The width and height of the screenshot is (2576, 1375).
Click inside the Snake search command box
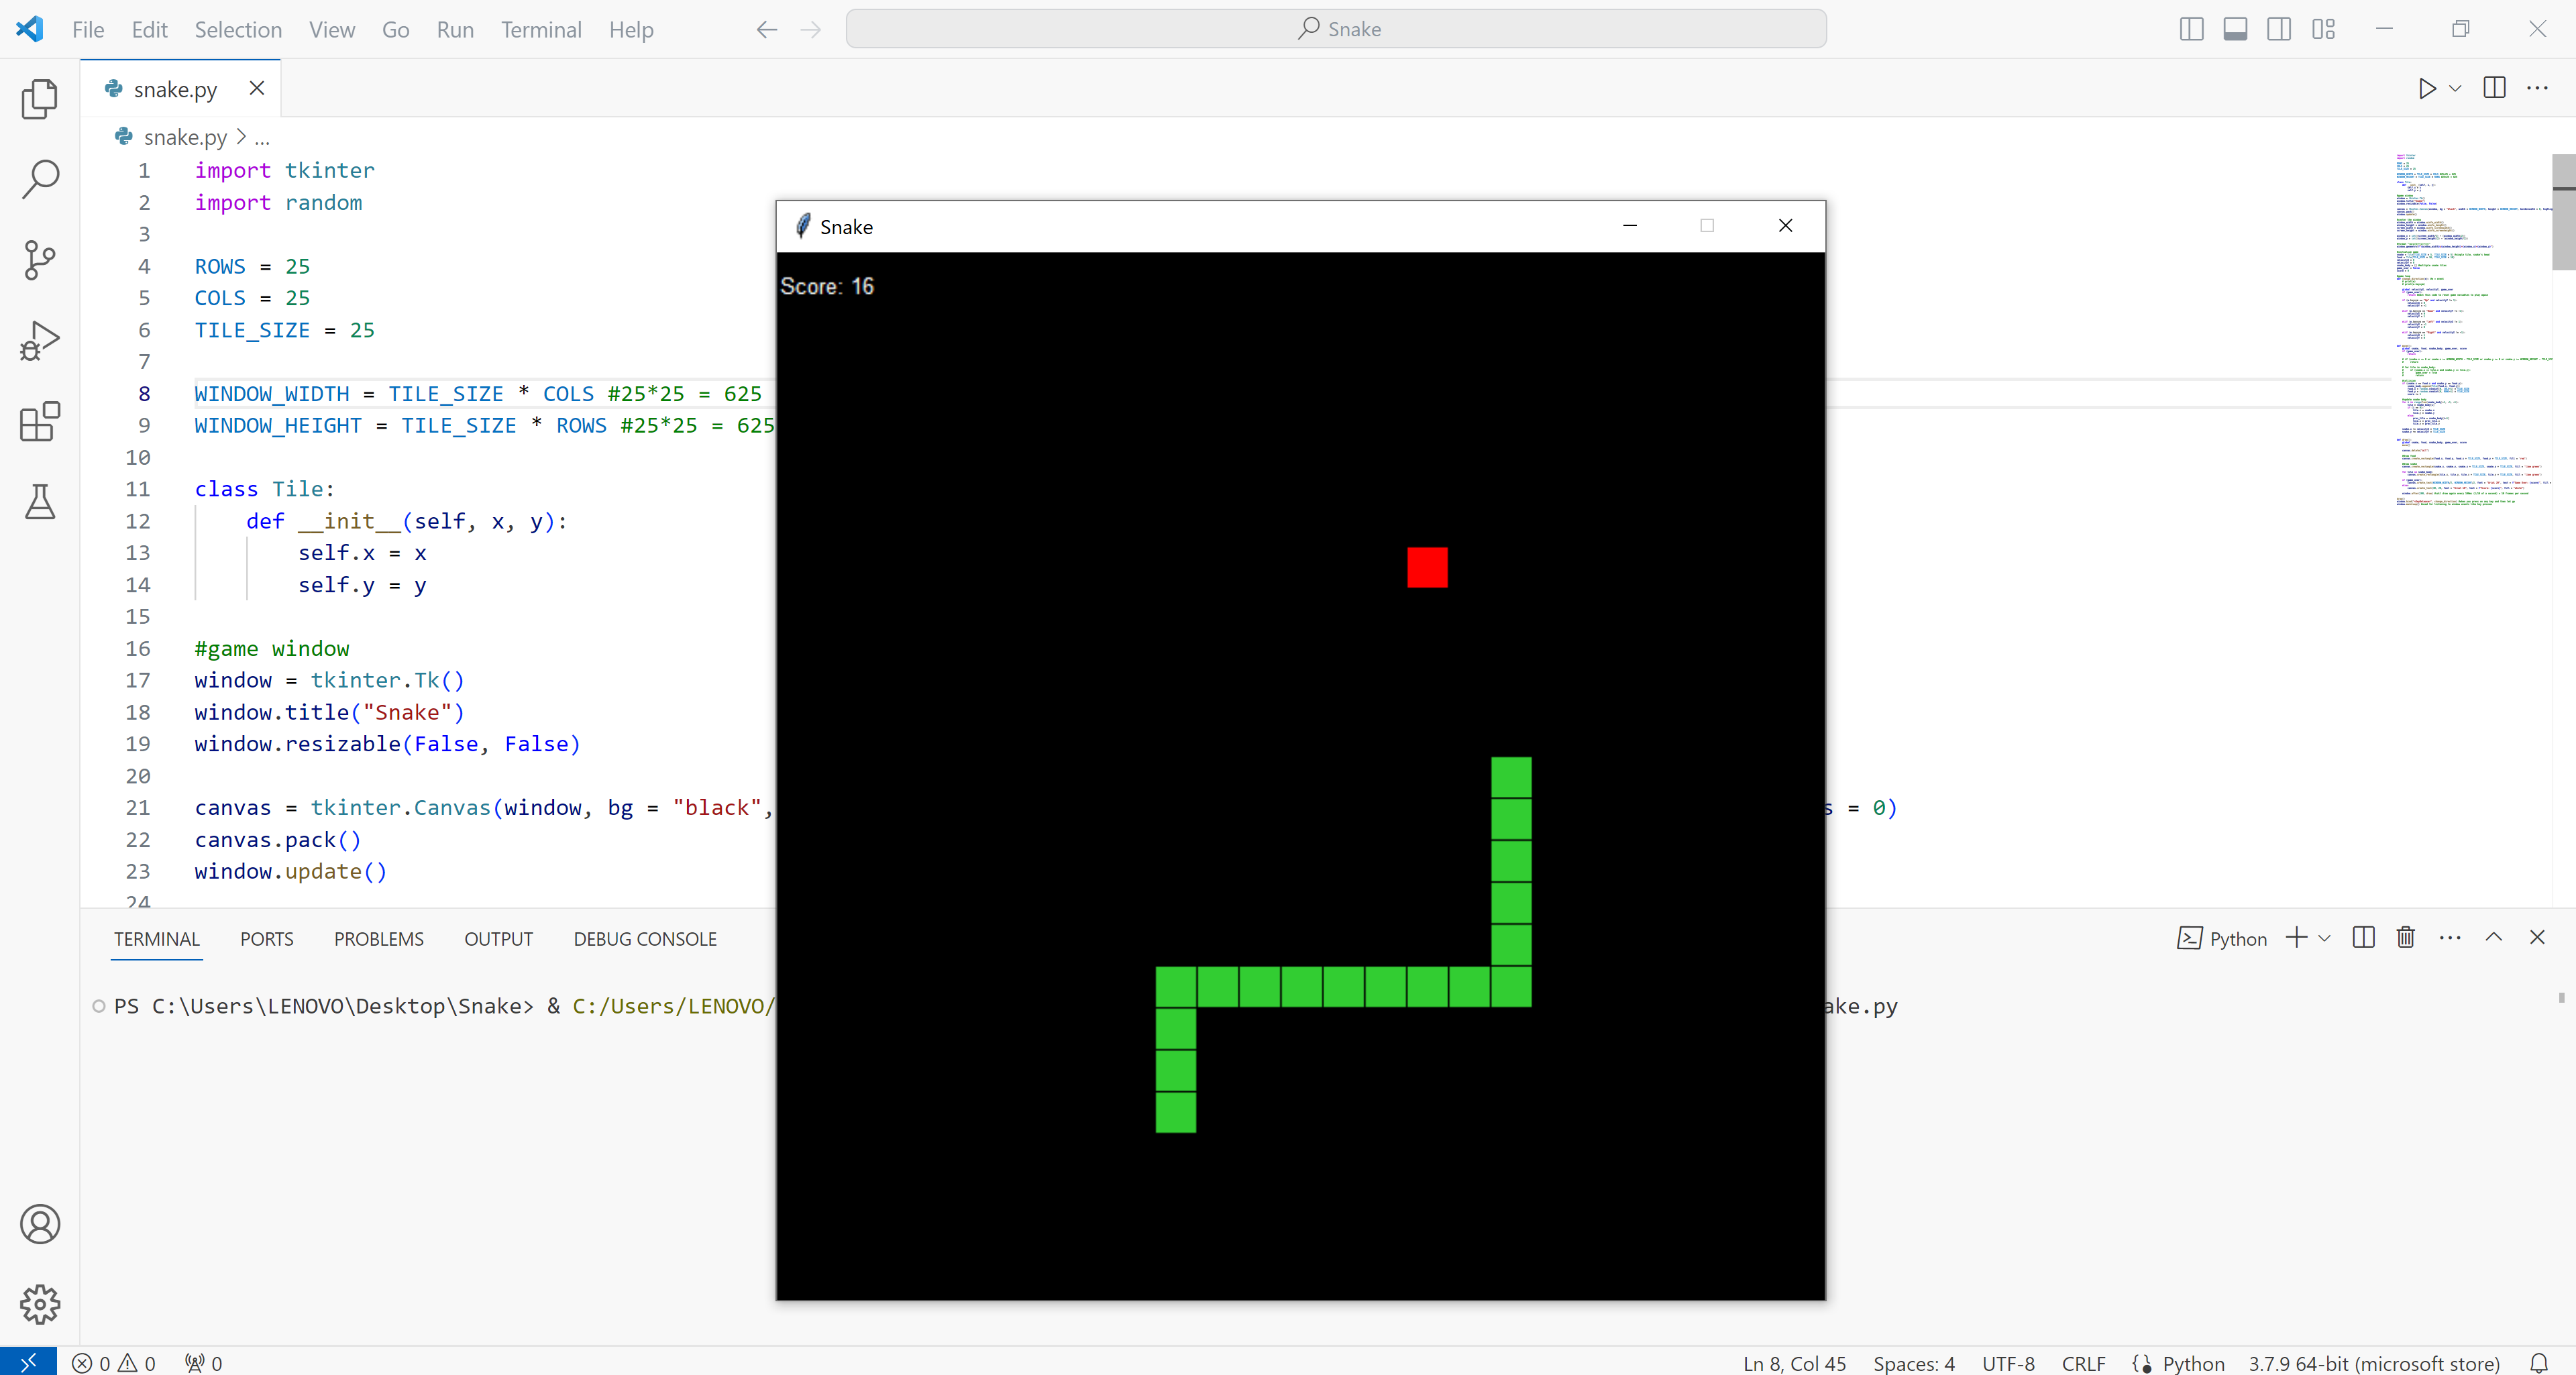coord(1337,29)
